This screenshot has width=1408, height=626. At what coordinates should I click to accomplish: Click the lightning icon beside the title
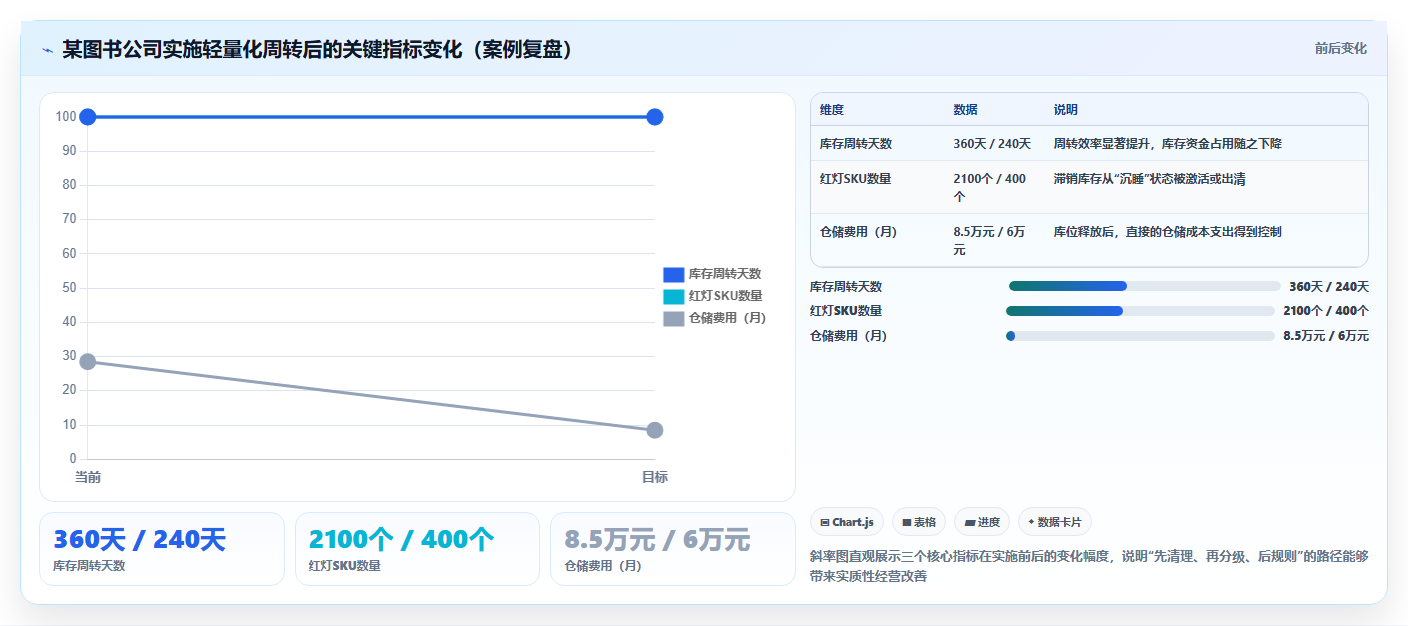(x=48, y=50)
